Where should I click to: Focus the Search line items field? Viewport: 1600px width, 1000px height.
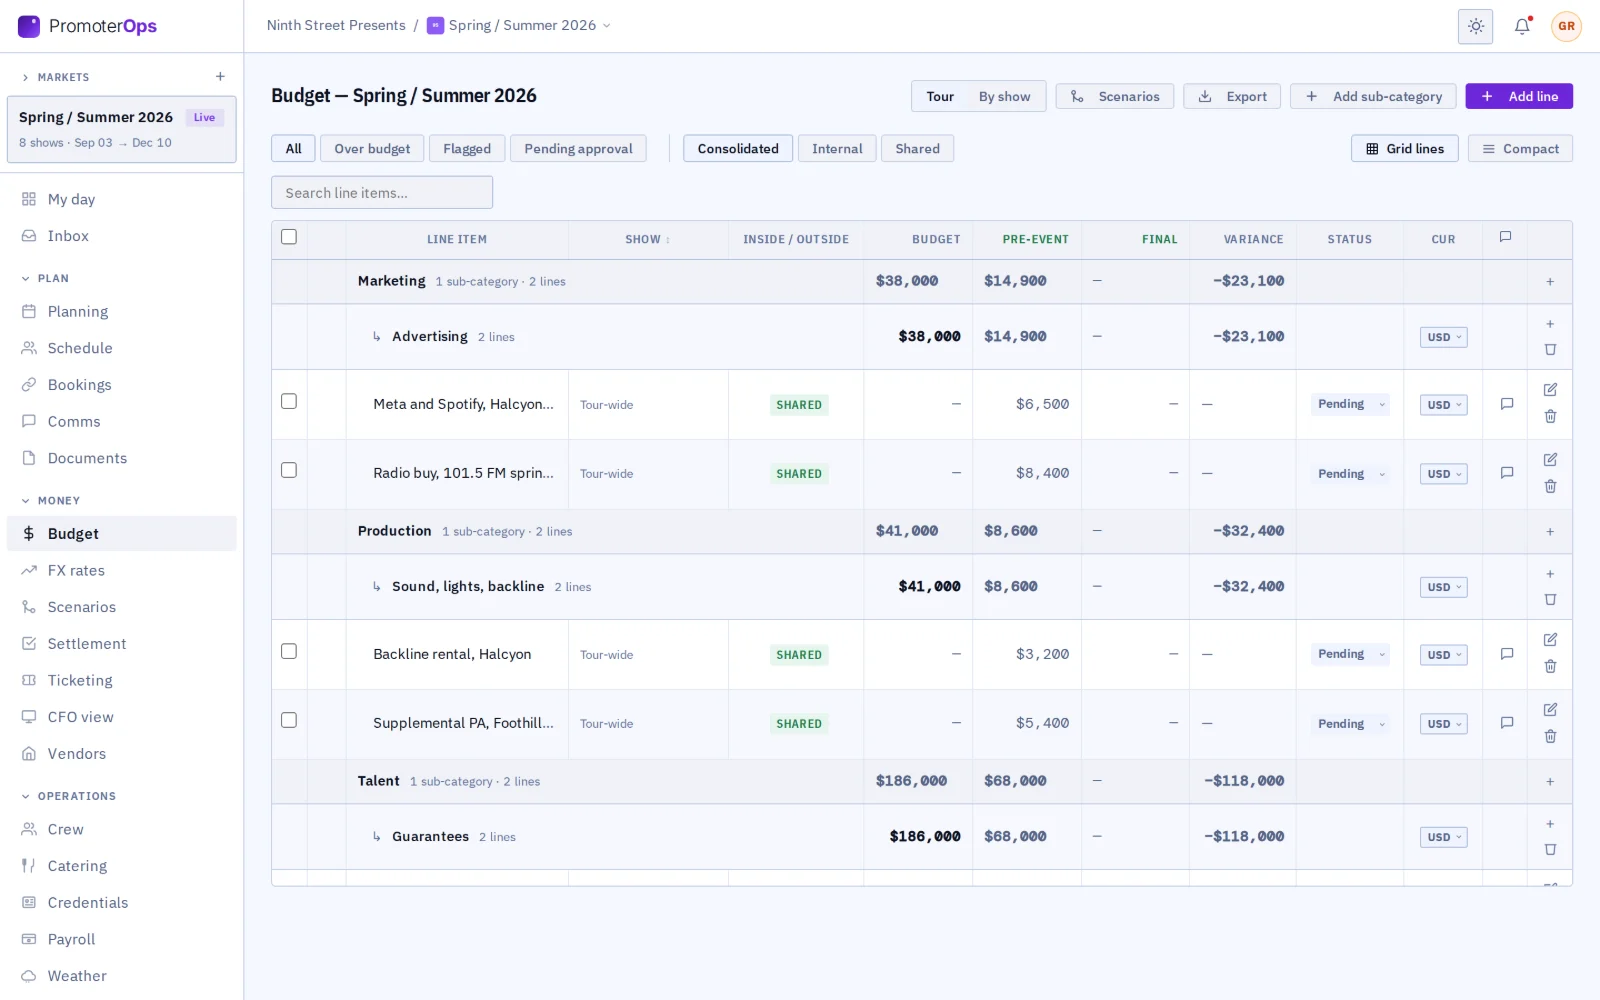point(382,193)
